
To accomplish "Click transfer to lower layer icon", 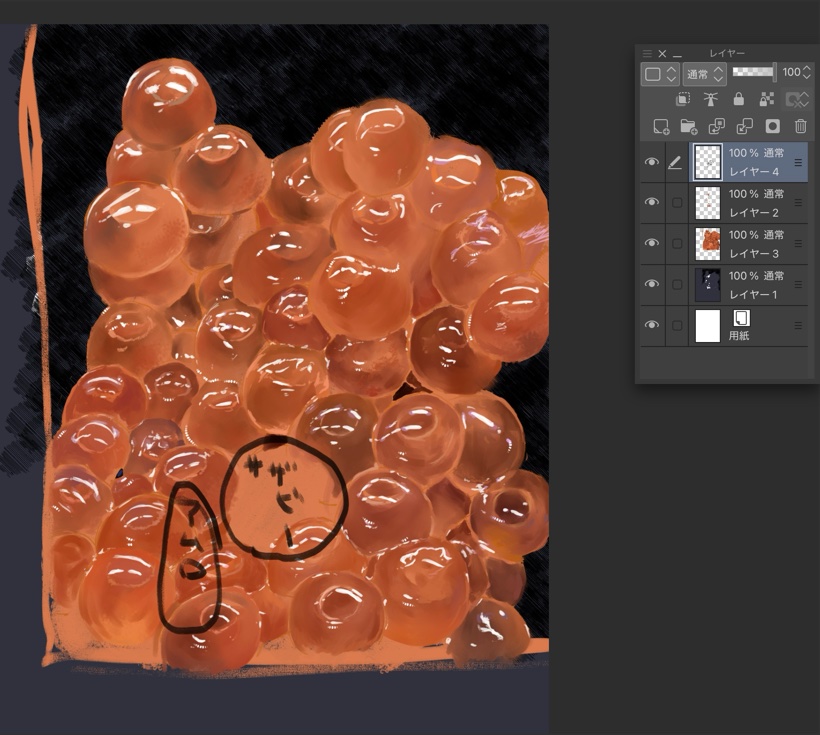I will coord(716,126).
